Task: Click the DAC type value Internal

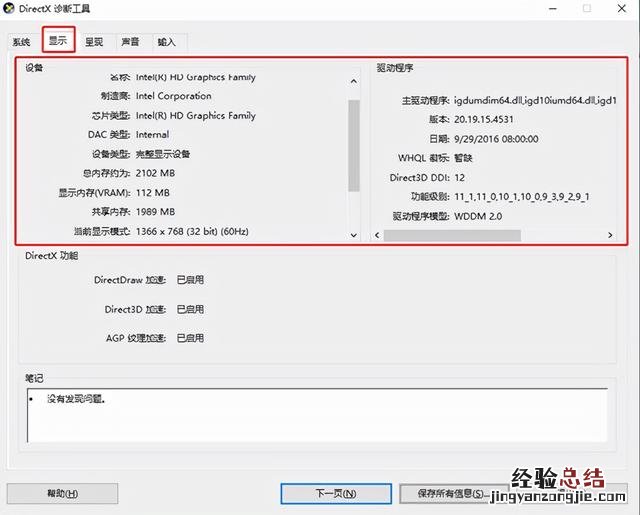Action: pyautogui.click(x=152, y=135)
